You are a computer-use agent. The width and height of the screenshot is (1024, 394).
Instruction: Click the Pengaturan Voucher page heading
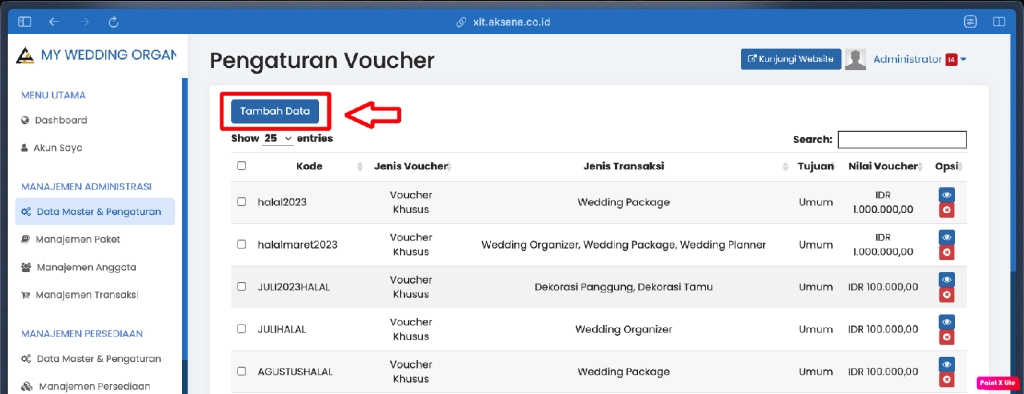322,61
